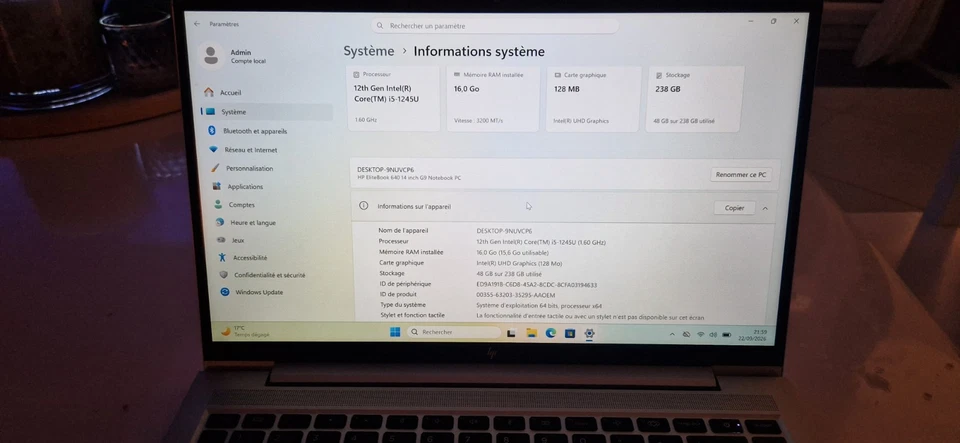Click Copier to copy device information
The image size is (960, 443).
[735, 207]
